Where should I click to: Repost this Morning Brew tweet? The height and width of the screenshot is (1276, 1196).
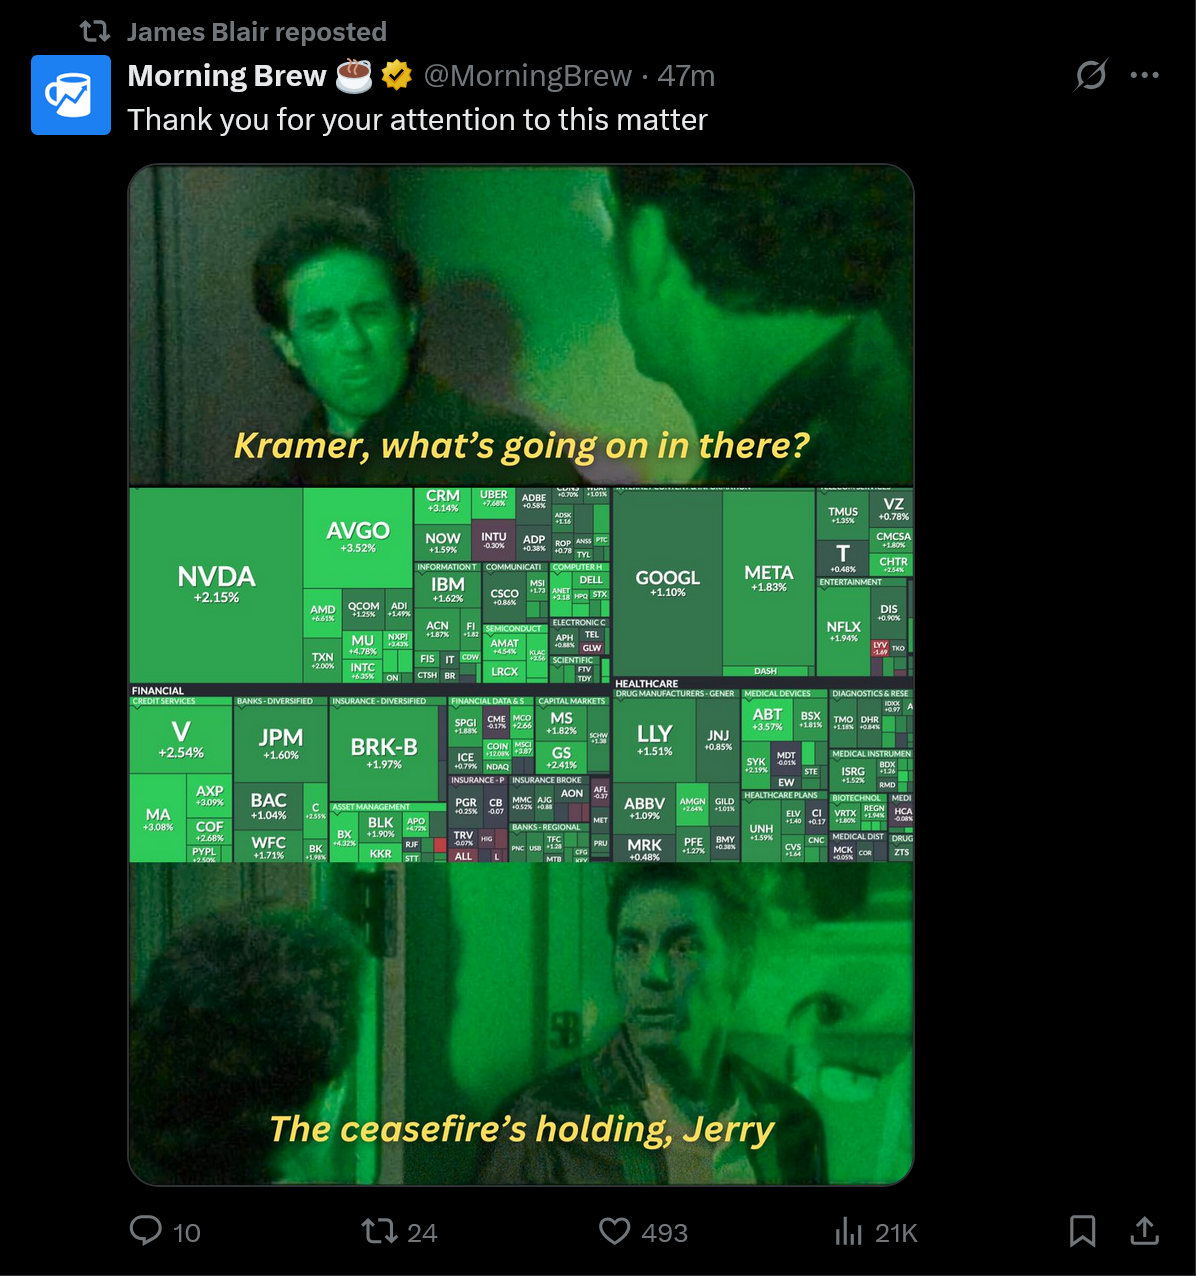point(380,1231)
